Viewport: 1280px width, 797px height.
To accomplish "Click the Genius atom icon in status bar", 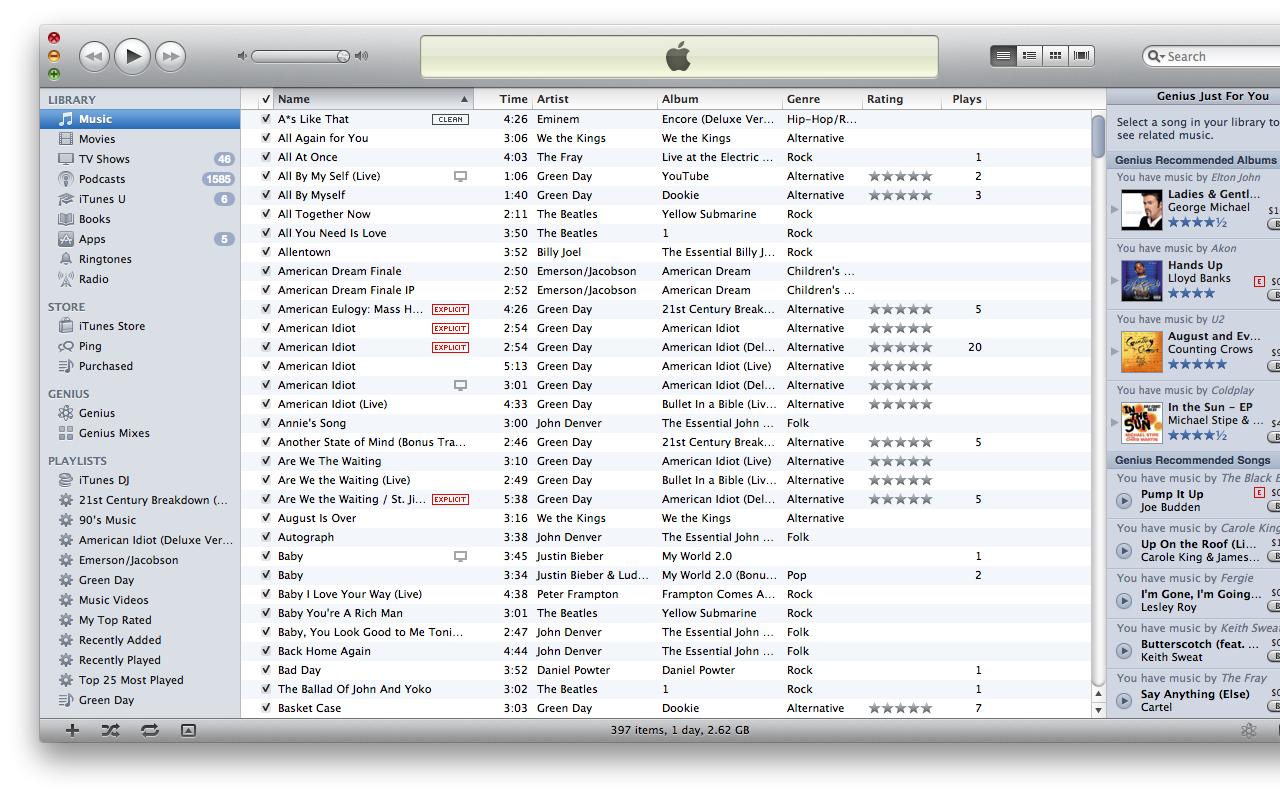I will [x=1248, y=731].
